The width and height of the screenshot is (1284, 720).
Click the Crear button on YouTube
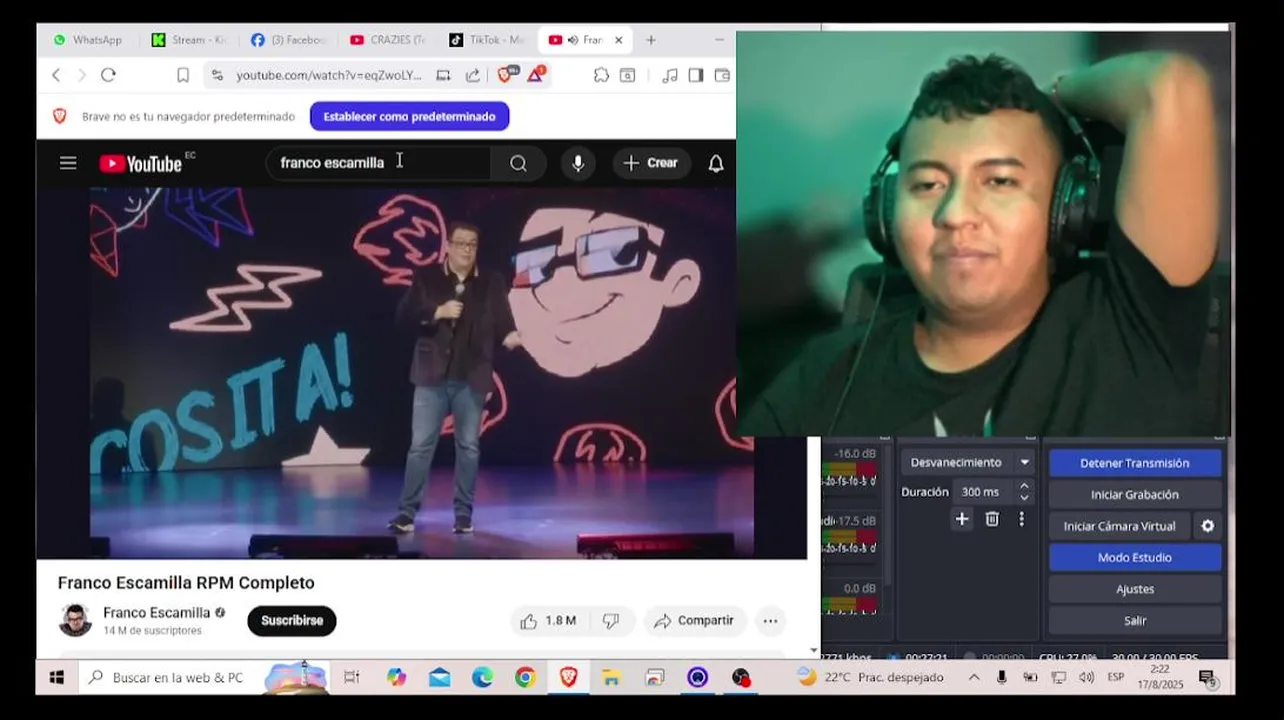[652, 163]
